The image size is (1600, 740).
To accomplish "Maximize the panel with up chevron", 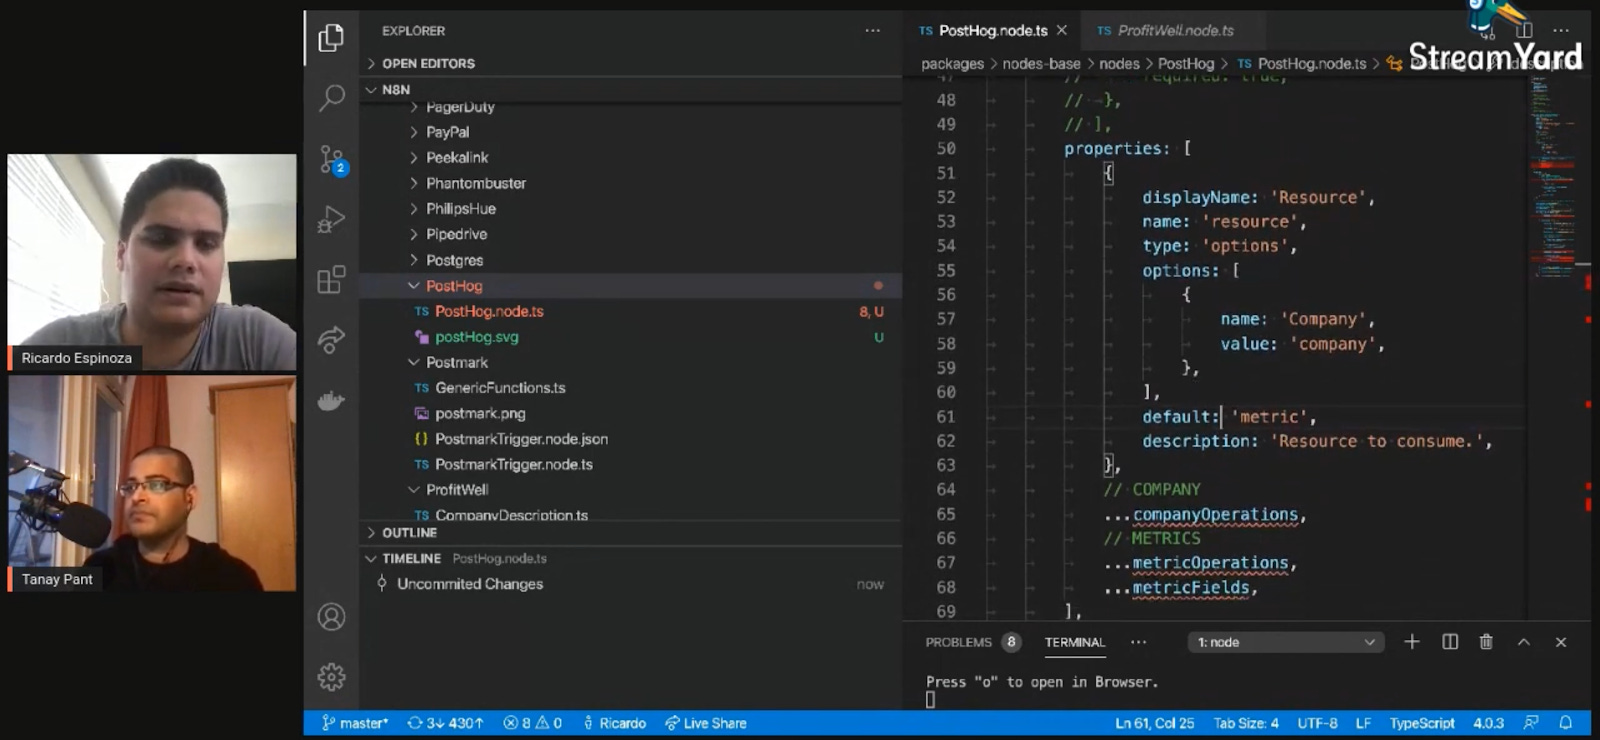I will tap(1524, 642).
